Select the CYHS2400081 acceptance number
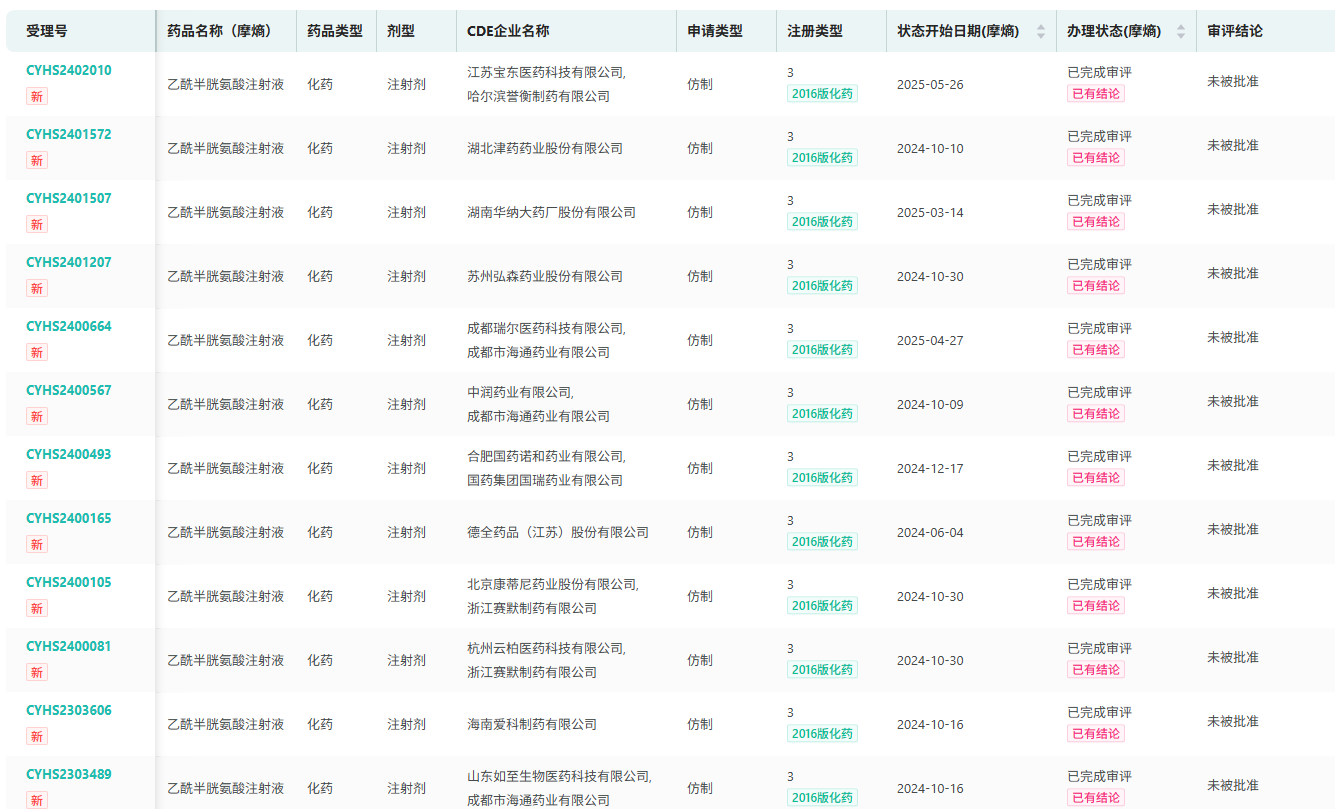This screenshot has height=809, width=1335. 69,646
